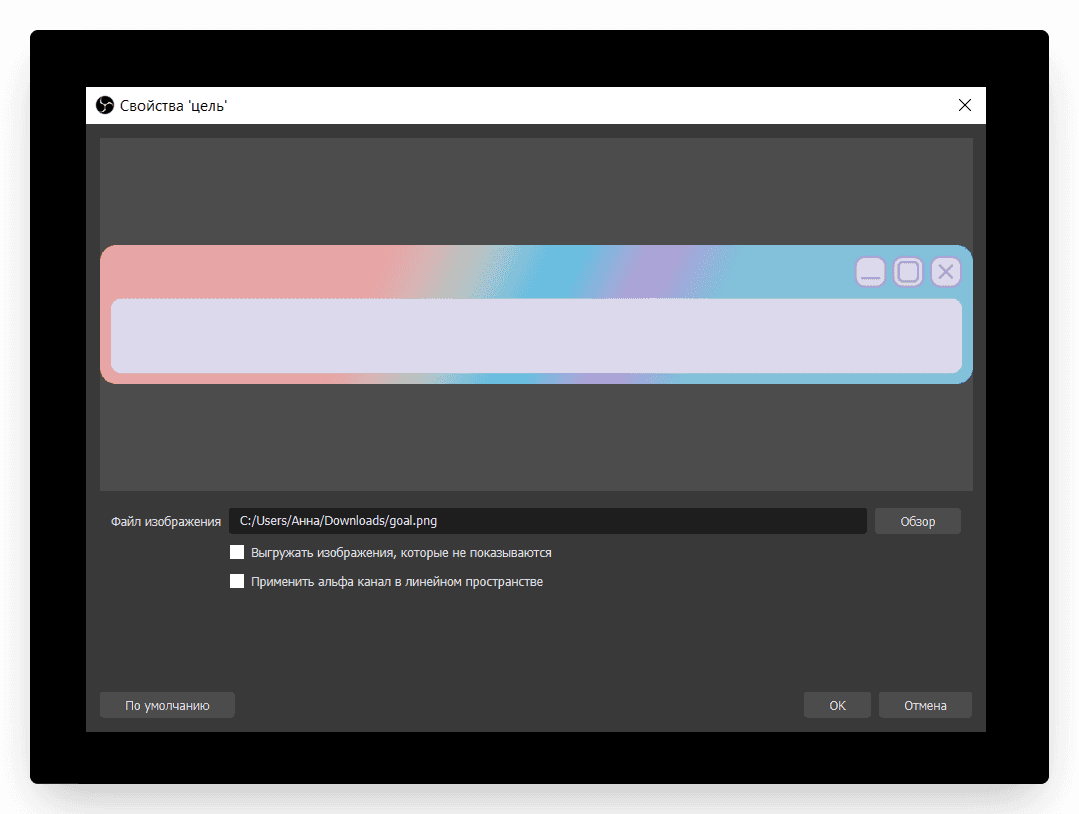Image resolution: width=1079 pixels, height=814 pixels.
Task: Reset settings with По умолчанию button
Action: pos(167,705)
